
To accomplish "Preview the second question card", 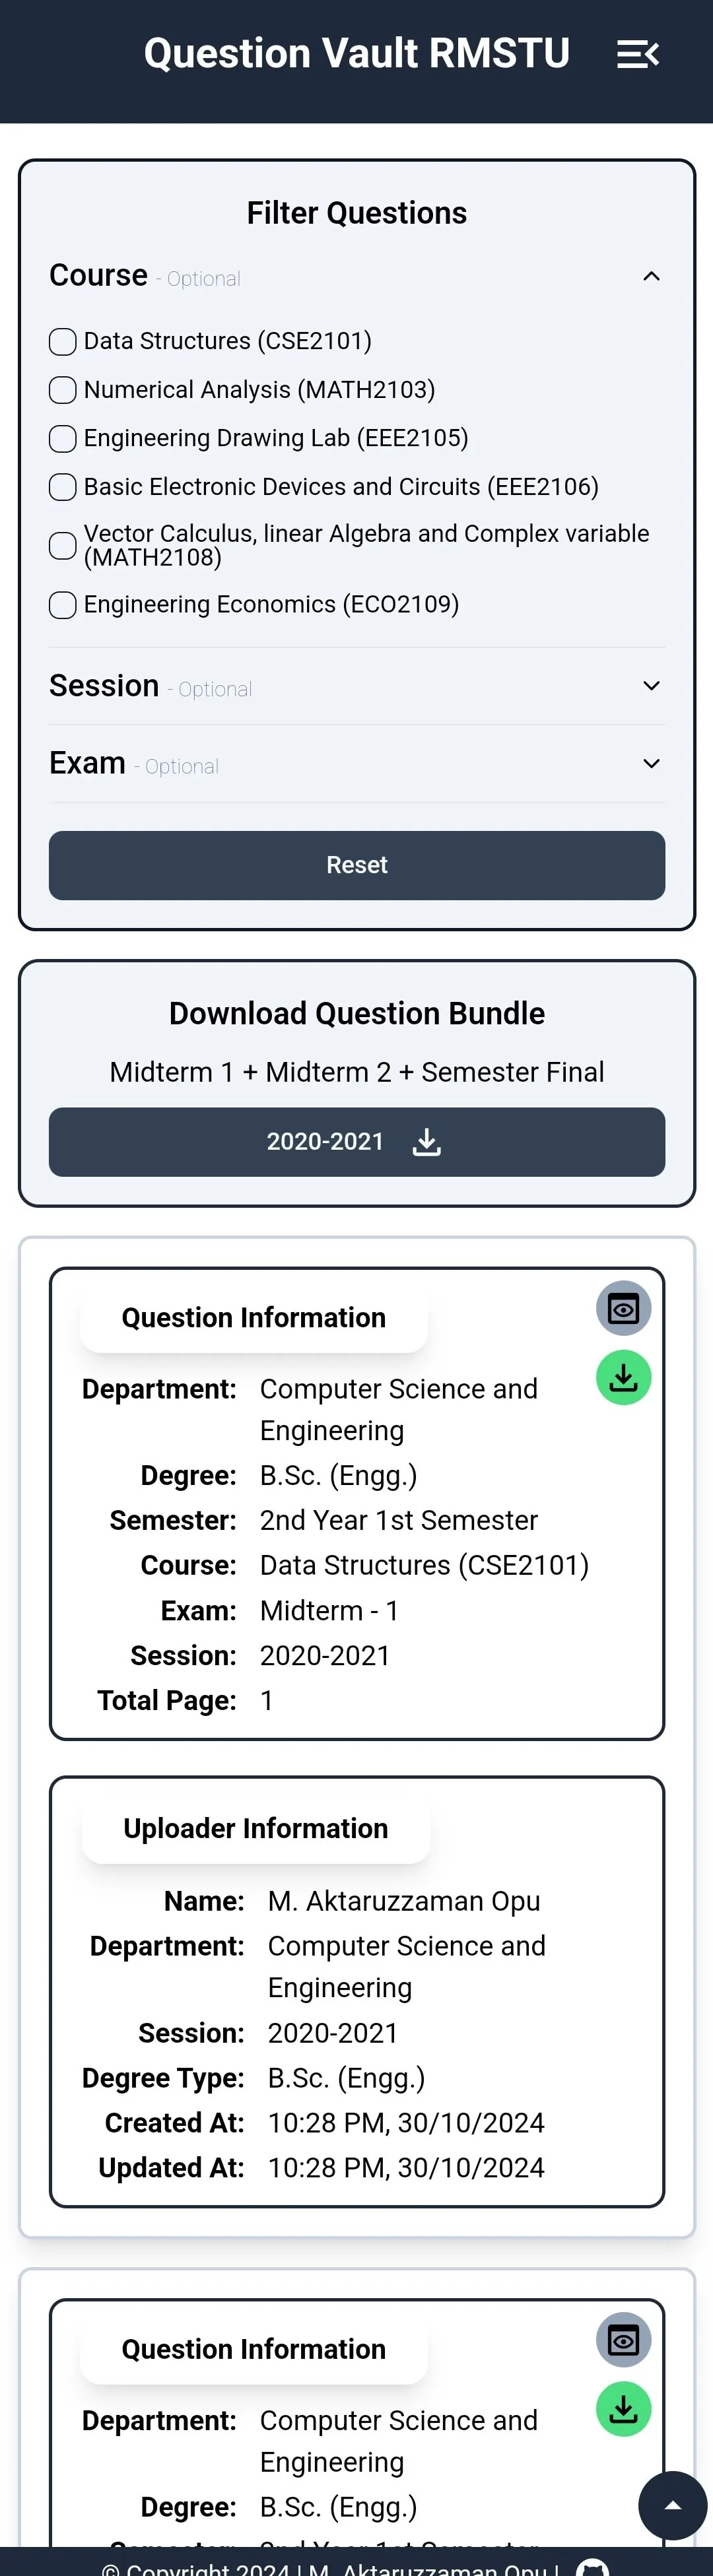I will click(x=623, y=2340).
